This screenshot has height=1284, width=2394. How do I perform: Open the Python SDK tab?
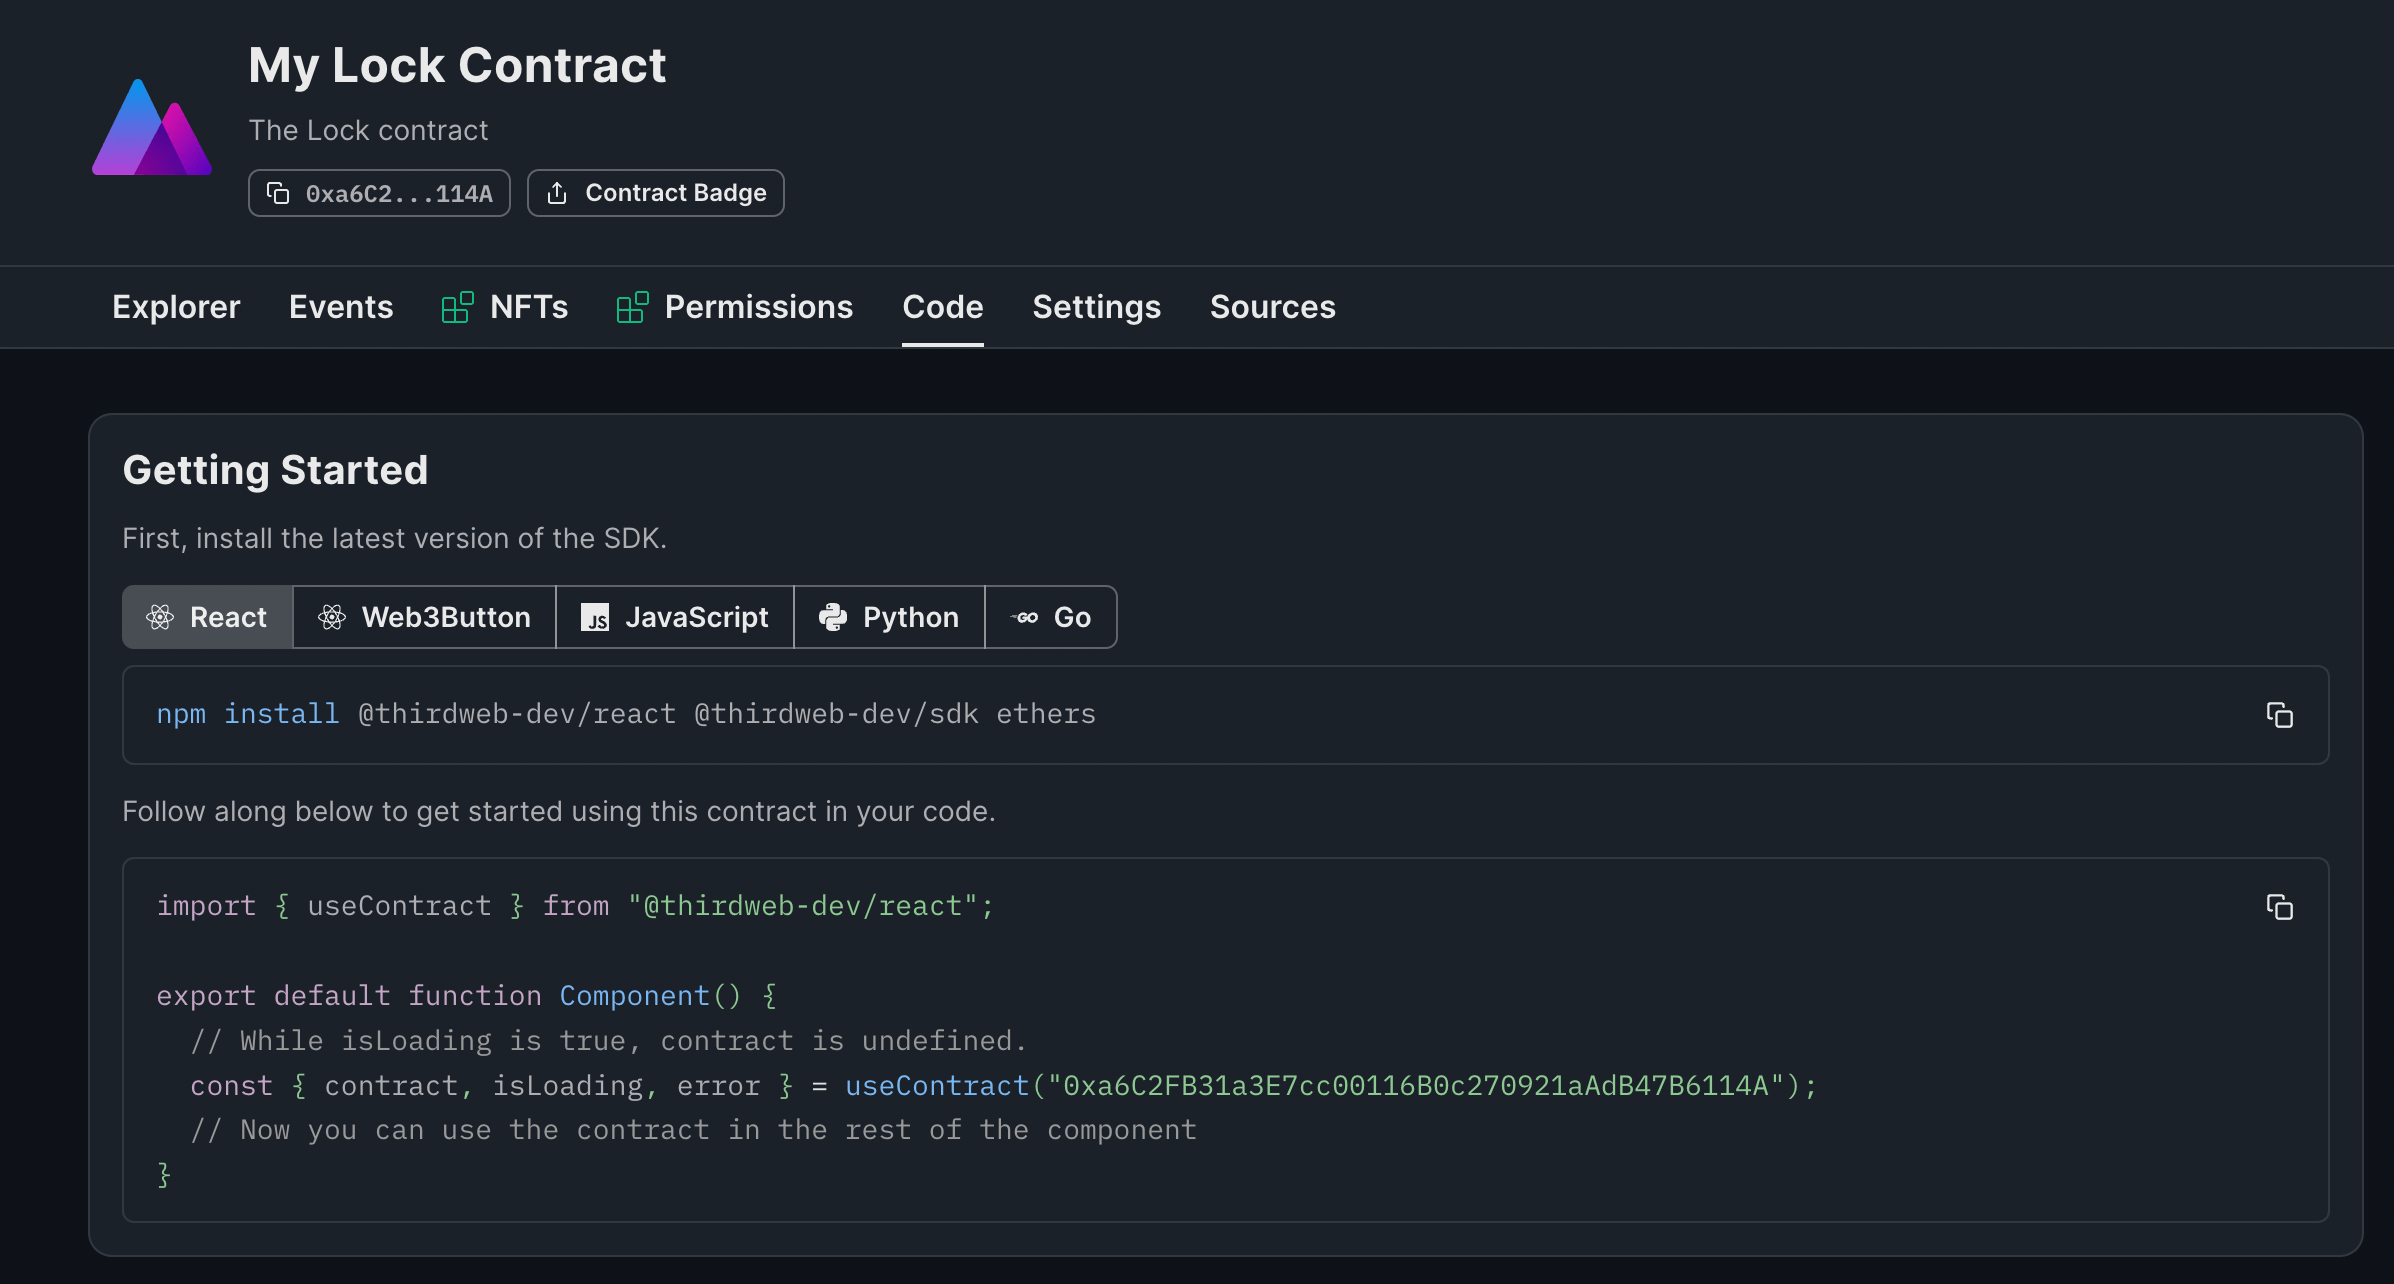point(889,617)
